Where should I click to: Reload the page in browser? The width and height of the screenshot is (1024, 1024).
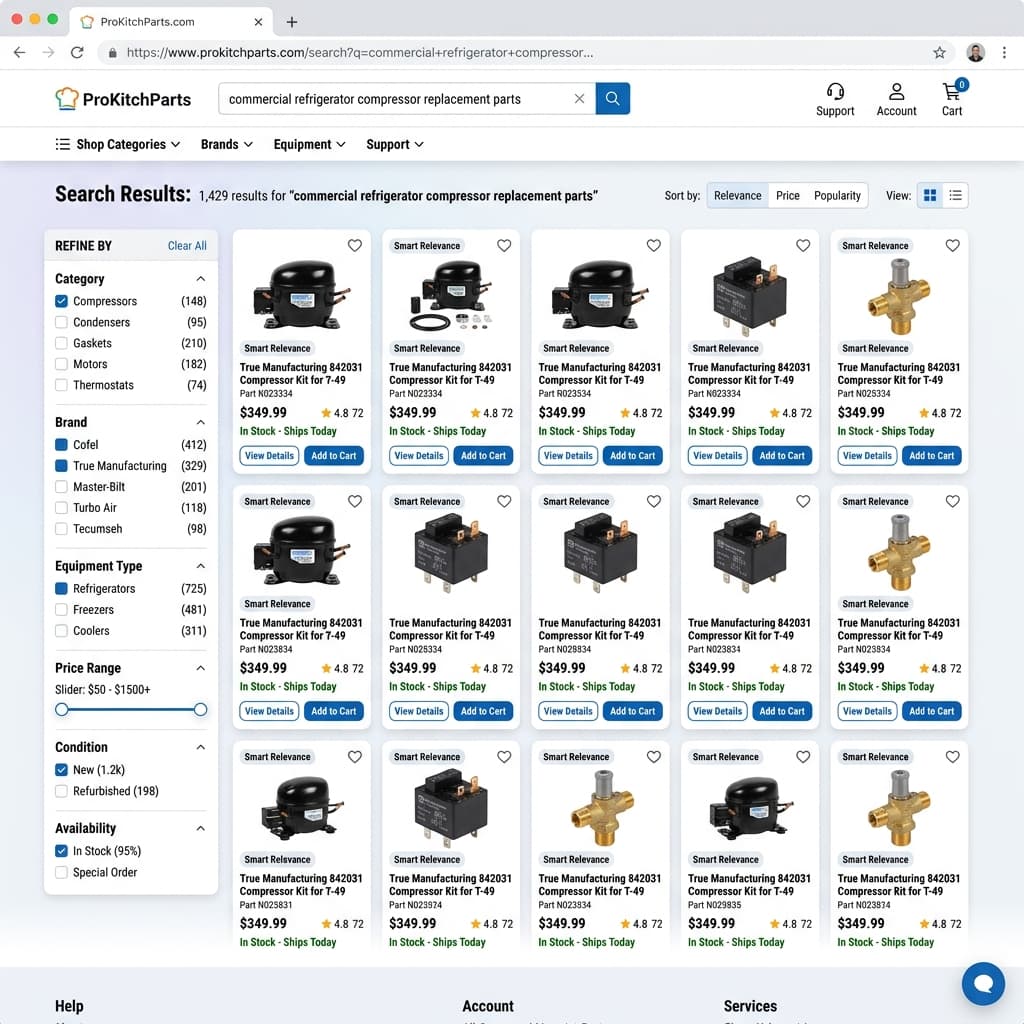coord(77,53)
